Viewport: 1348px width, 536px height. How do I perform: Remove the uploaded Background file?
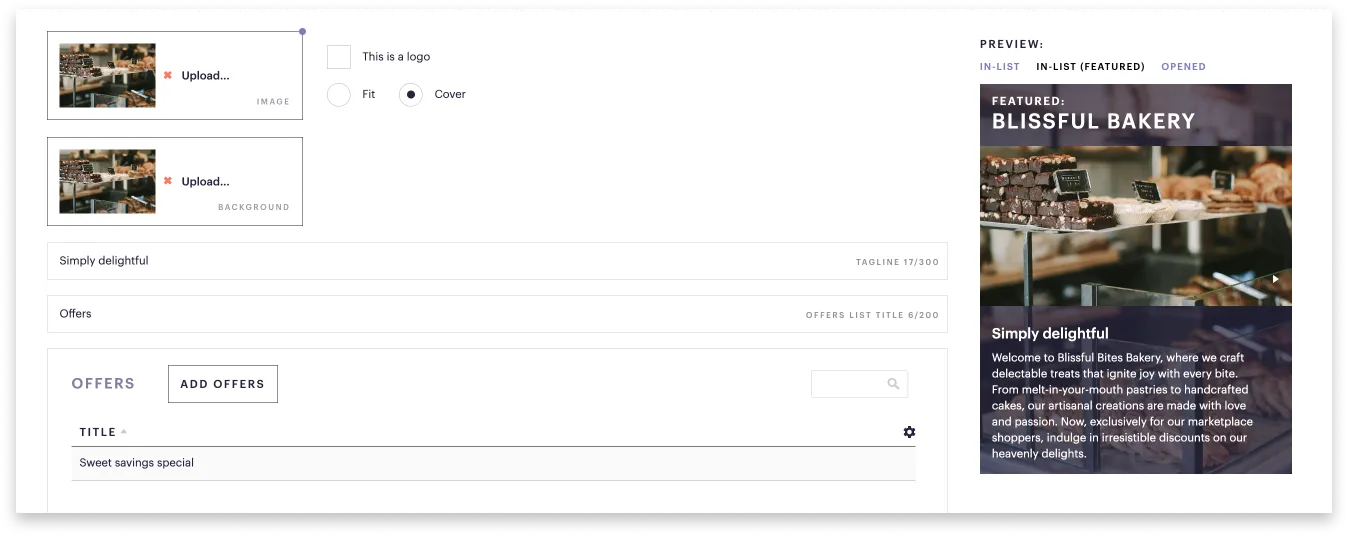[x=168, y=182]
